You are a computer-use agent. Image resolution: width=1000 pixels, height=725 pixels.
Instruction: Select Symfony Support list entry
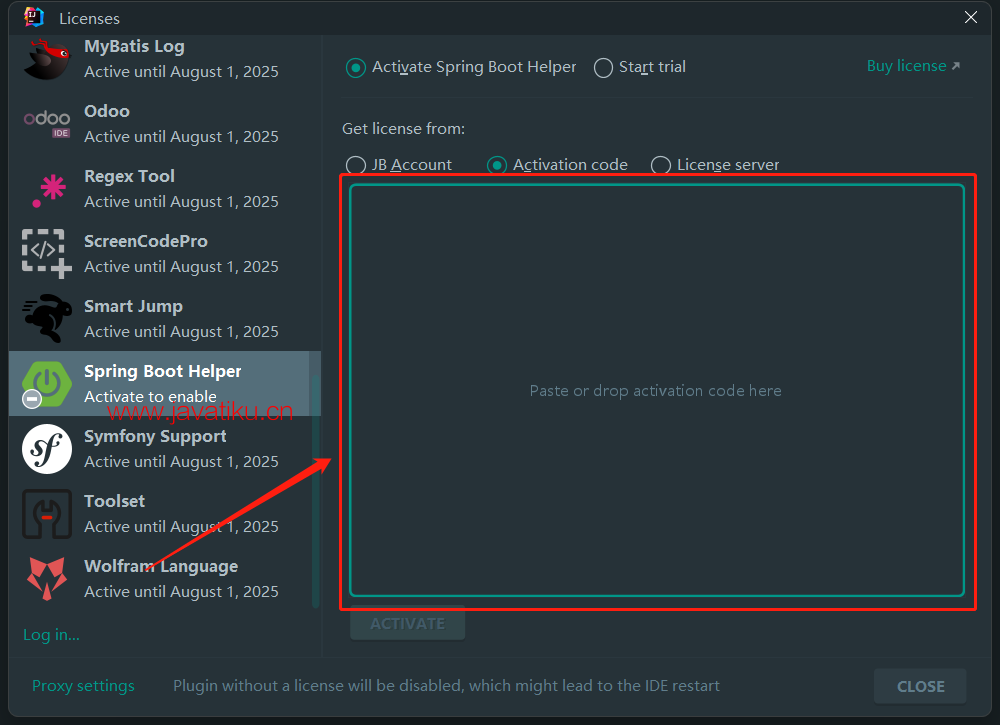[165, 449]
